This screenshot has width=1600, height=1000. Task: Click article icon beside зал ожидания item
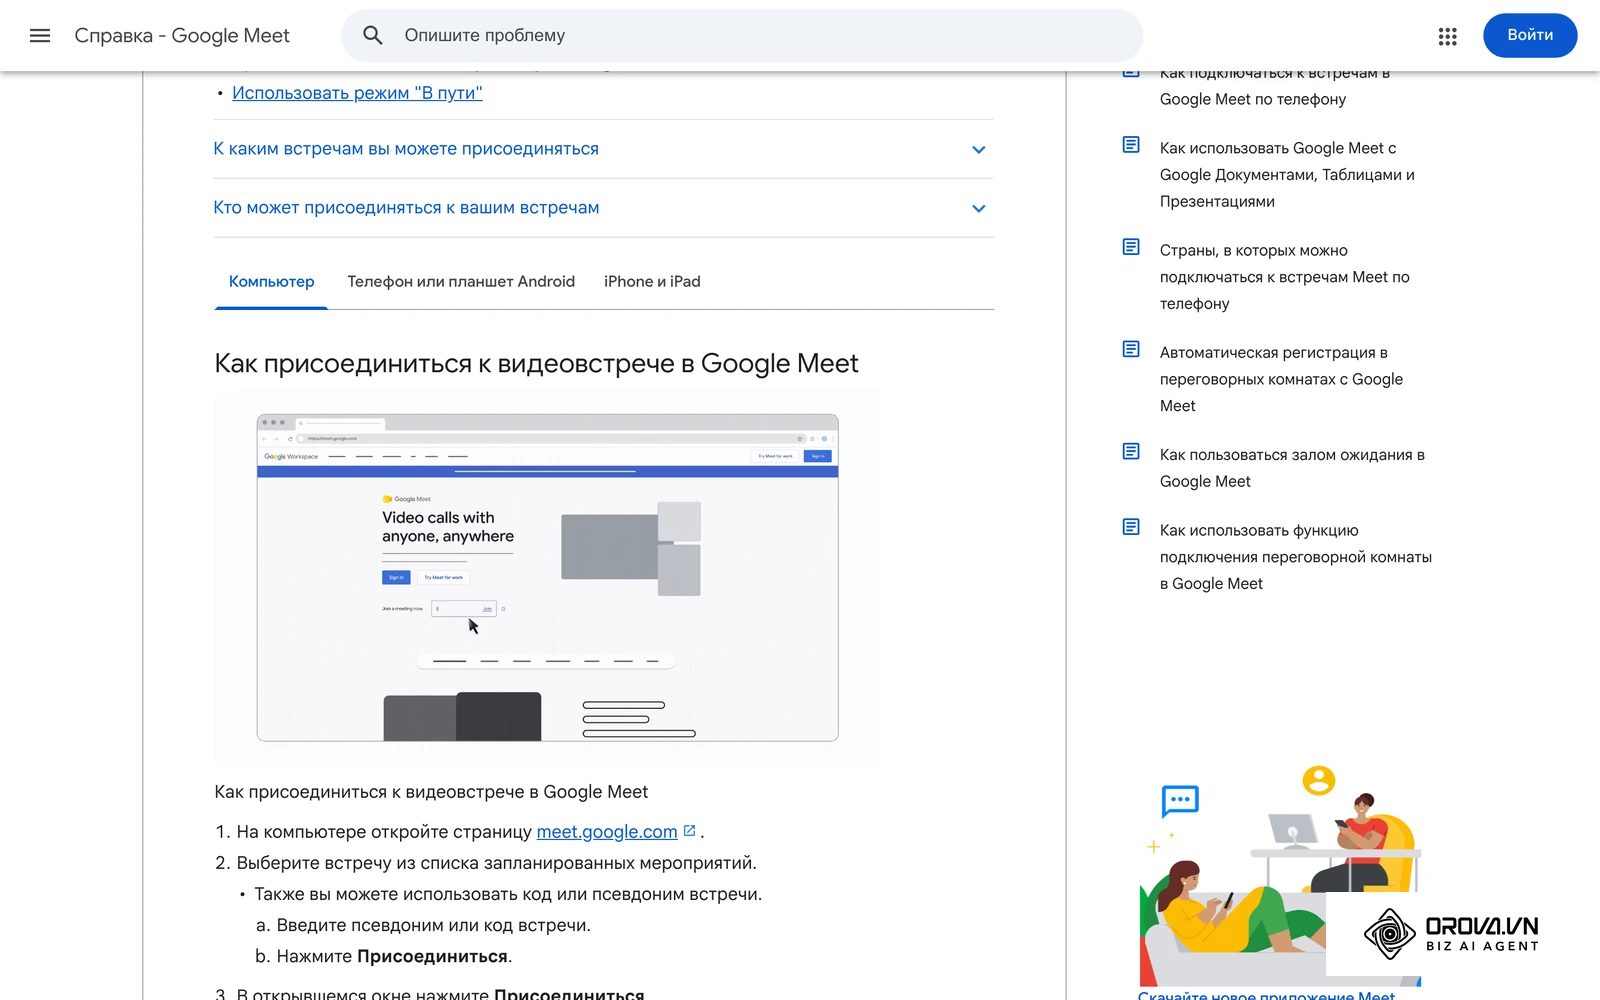[x=1131, y=451]
